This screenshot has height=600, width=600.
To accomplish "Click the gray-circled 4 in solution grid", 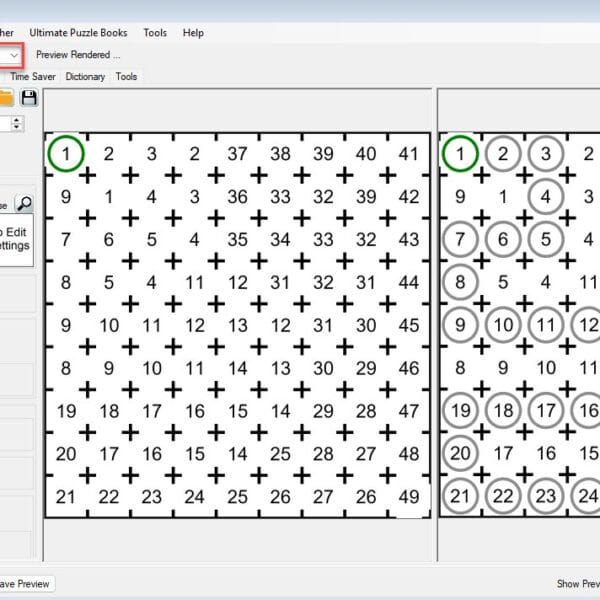I will 546,196.
